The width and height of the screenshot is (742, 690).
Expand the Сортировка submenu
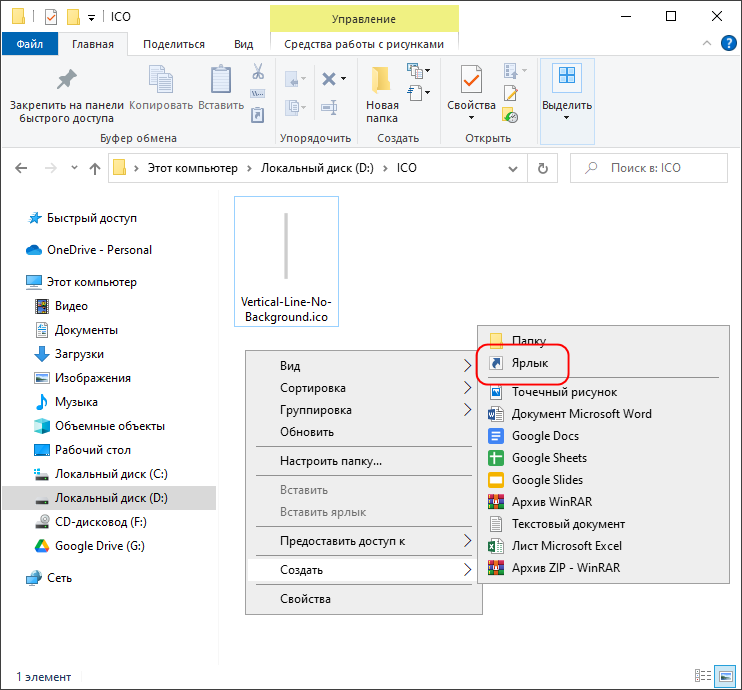364,388
